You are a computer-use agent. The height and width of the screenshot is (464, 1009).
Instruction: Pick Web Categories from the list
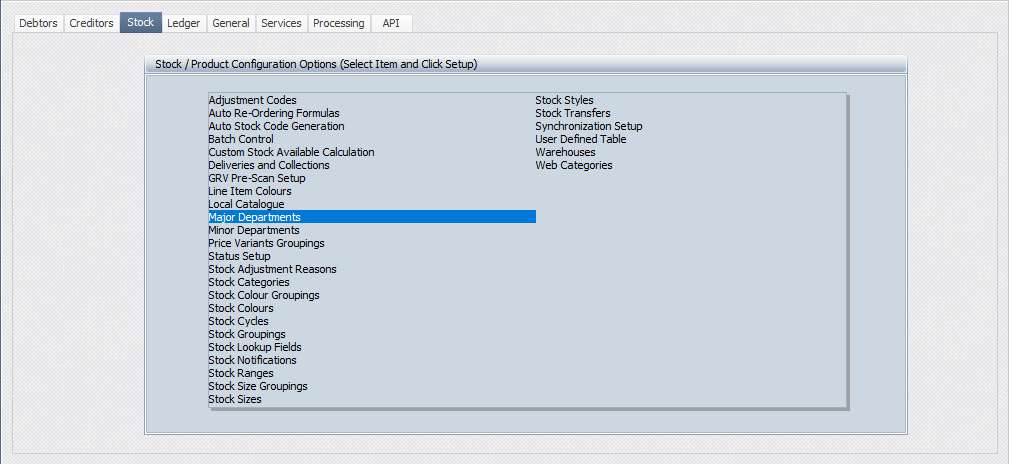click(x=573, y=165)
